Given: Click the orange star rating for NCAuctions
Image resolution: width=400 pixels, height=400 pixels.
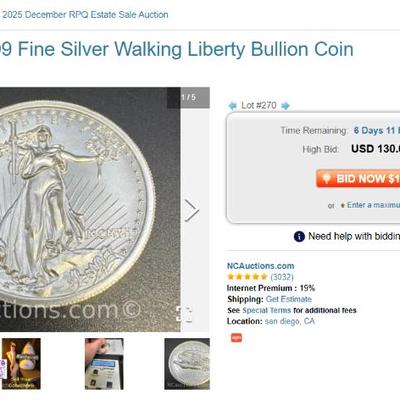Looking at the screenshot, I should coord(247,277).
